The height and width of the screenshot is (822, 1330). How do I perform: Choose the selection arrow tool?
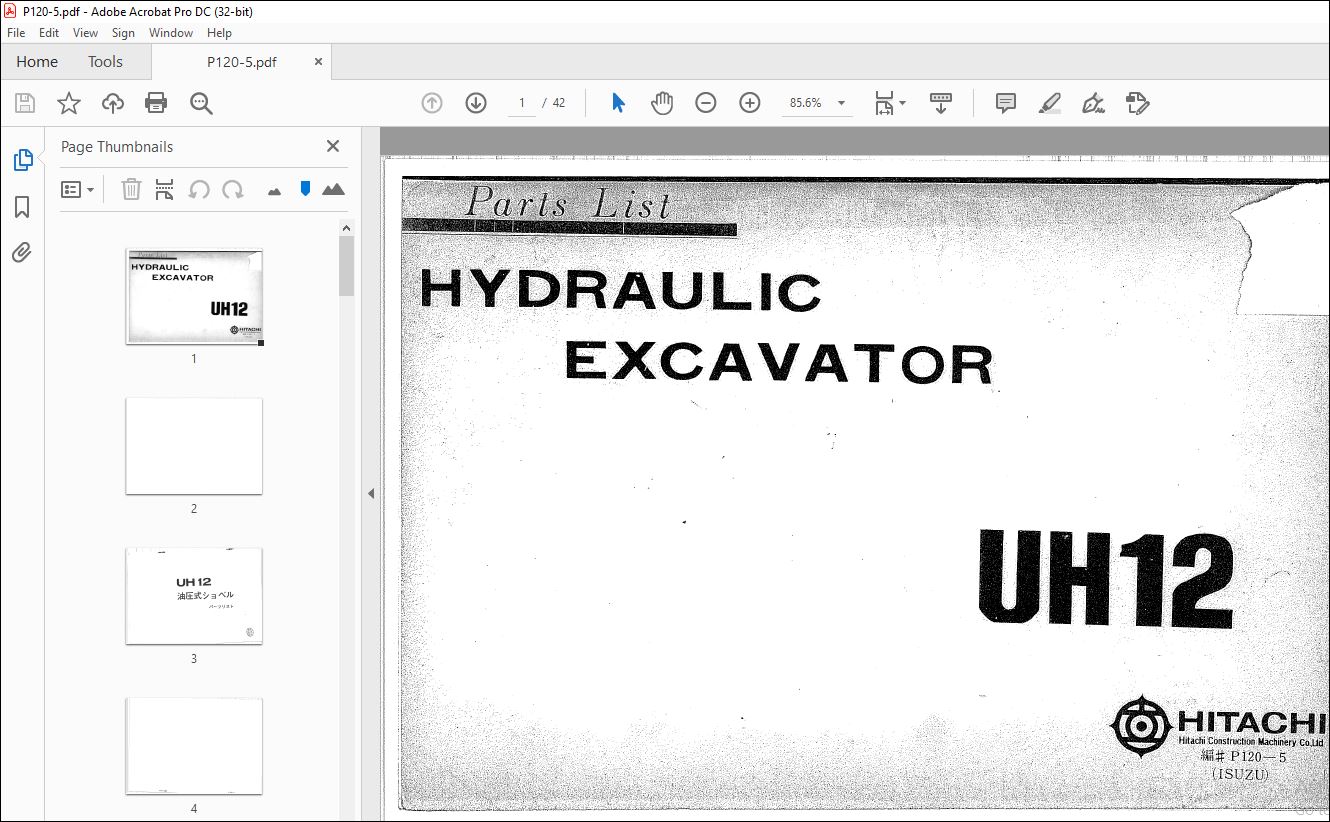(x=618, y=103)
